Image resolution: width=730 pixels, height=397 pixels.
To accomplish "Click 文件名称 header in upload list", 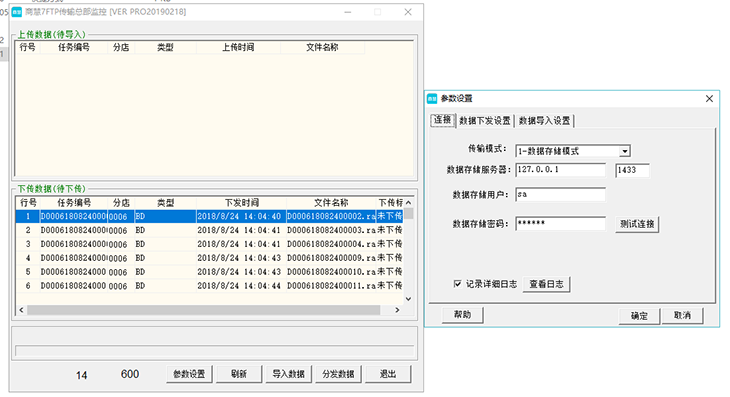I will pos(322,47).
